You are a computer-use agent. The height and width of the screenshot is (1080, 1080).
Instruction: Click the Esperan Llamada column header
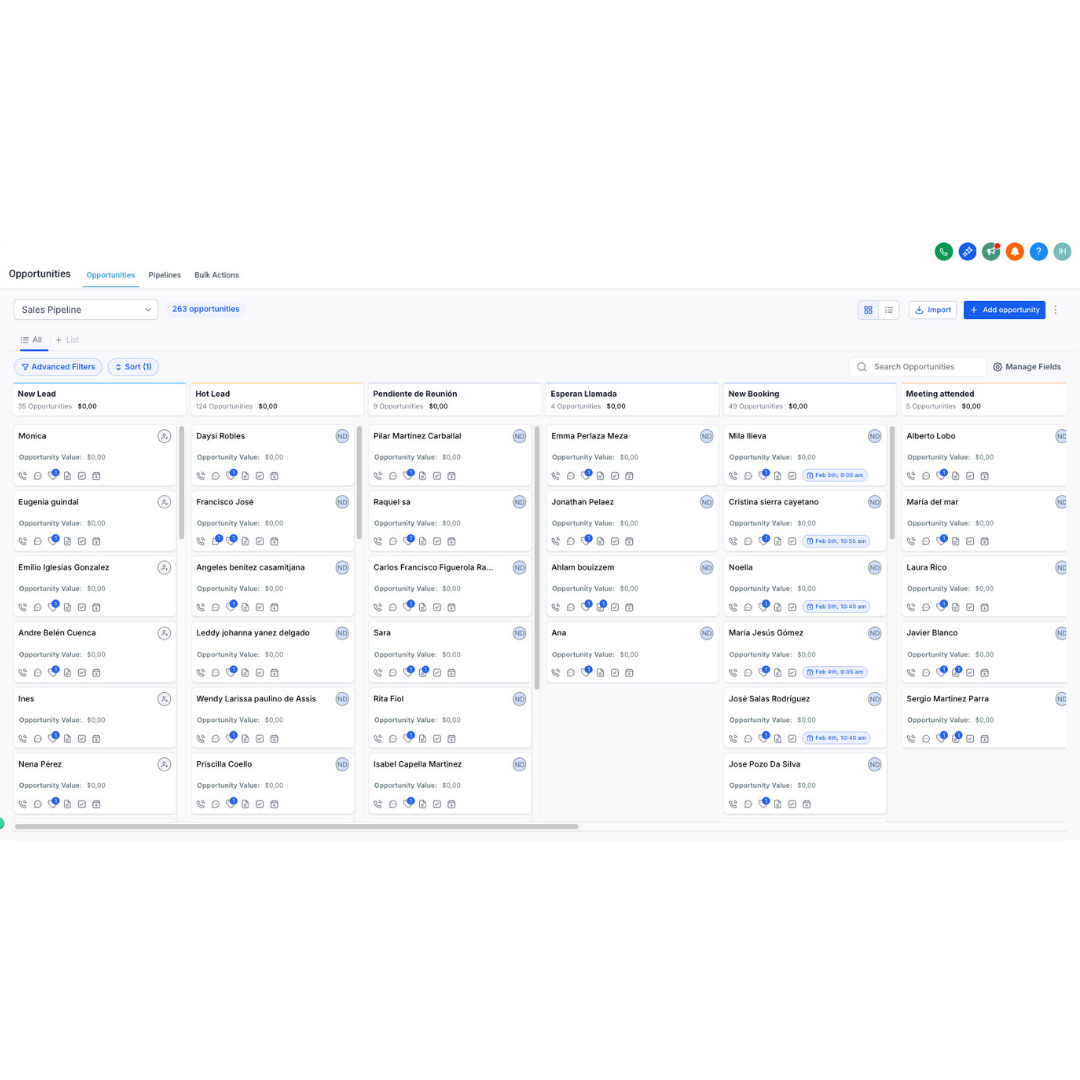click(632, 399)
